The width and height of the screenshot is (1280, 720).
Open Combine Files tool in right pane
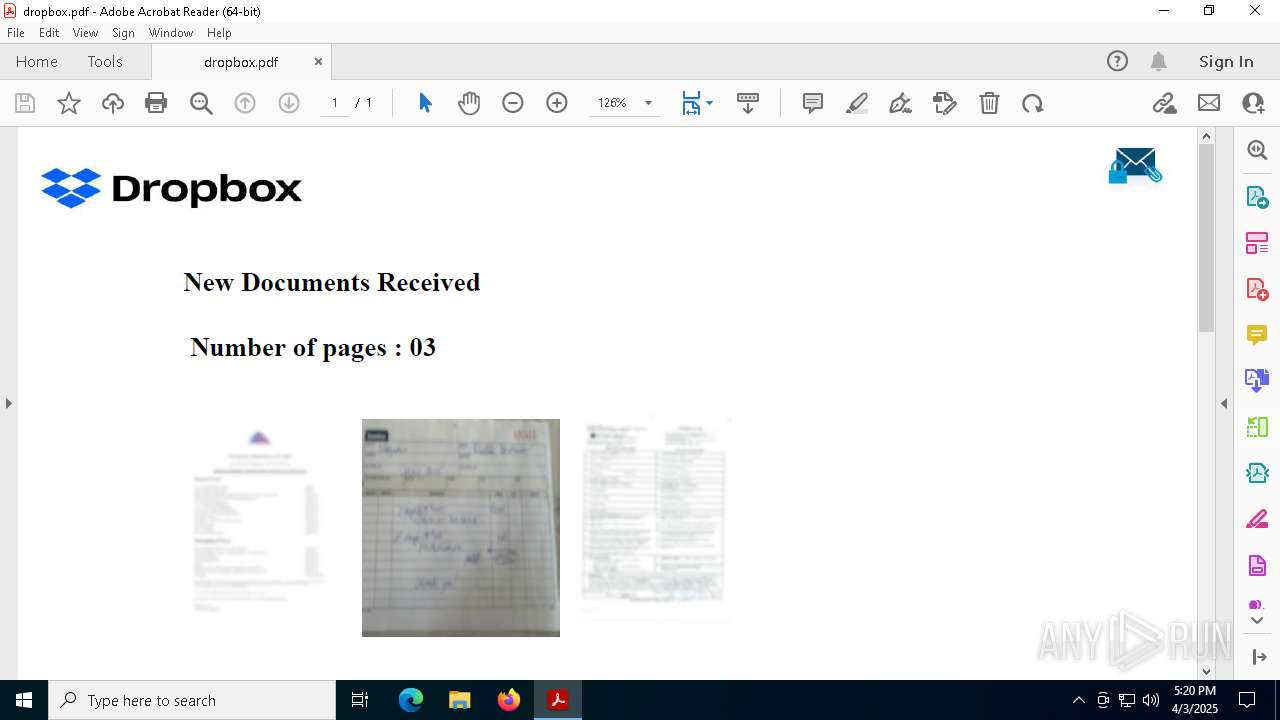click(1257, 380)
